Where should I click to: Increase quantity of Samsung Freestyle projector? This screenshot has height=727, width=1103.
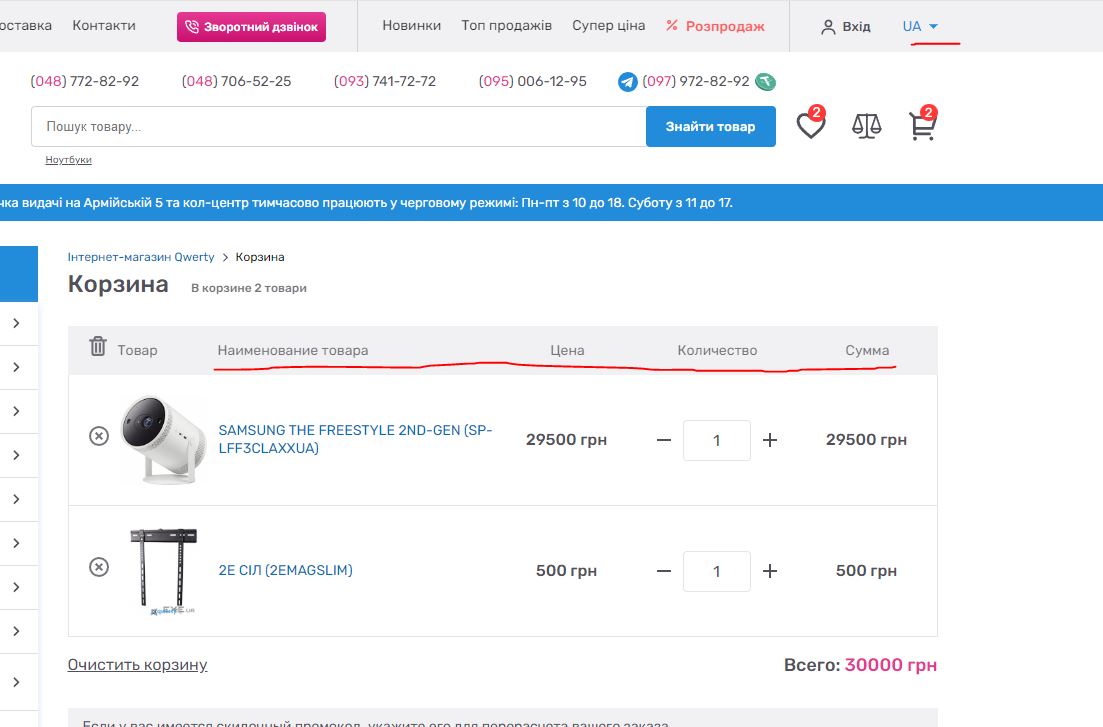[770, 440]
